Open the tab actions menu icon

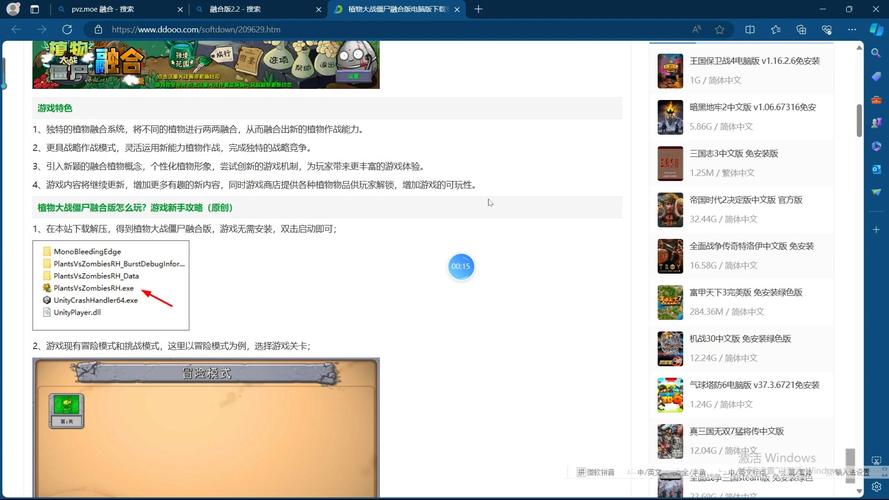(x=35, y=9)
